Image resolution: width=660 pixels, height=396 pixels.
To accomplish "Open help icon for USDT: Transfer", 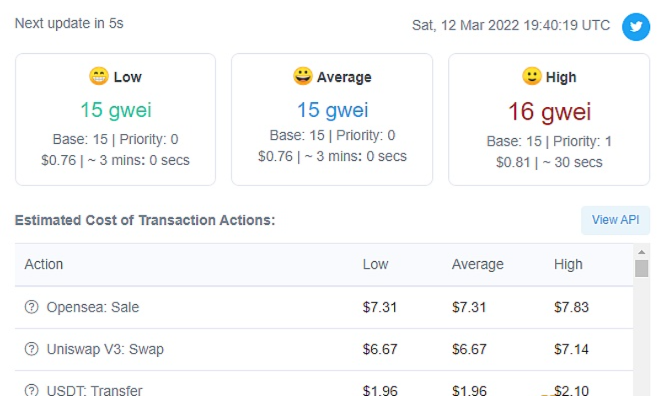I will 32,390.
